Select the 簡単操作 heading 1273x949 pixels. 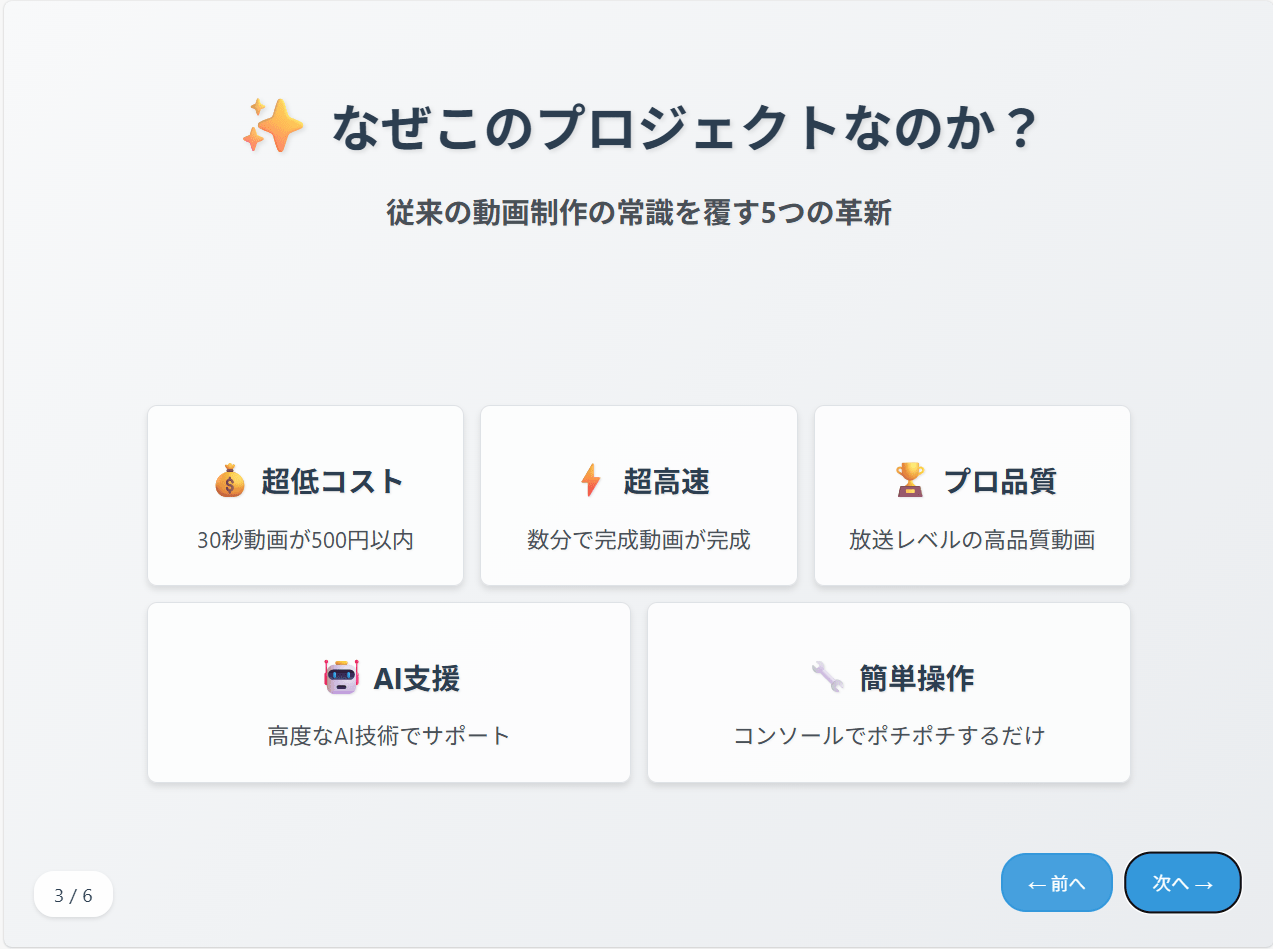click(917, 678)
